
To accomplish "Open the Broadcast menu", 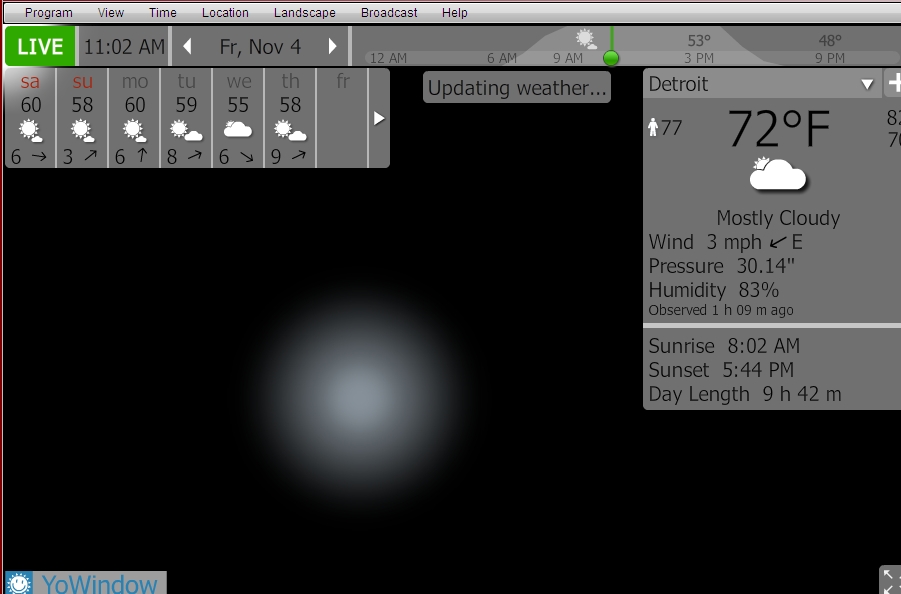I will [x=389, y=13].
